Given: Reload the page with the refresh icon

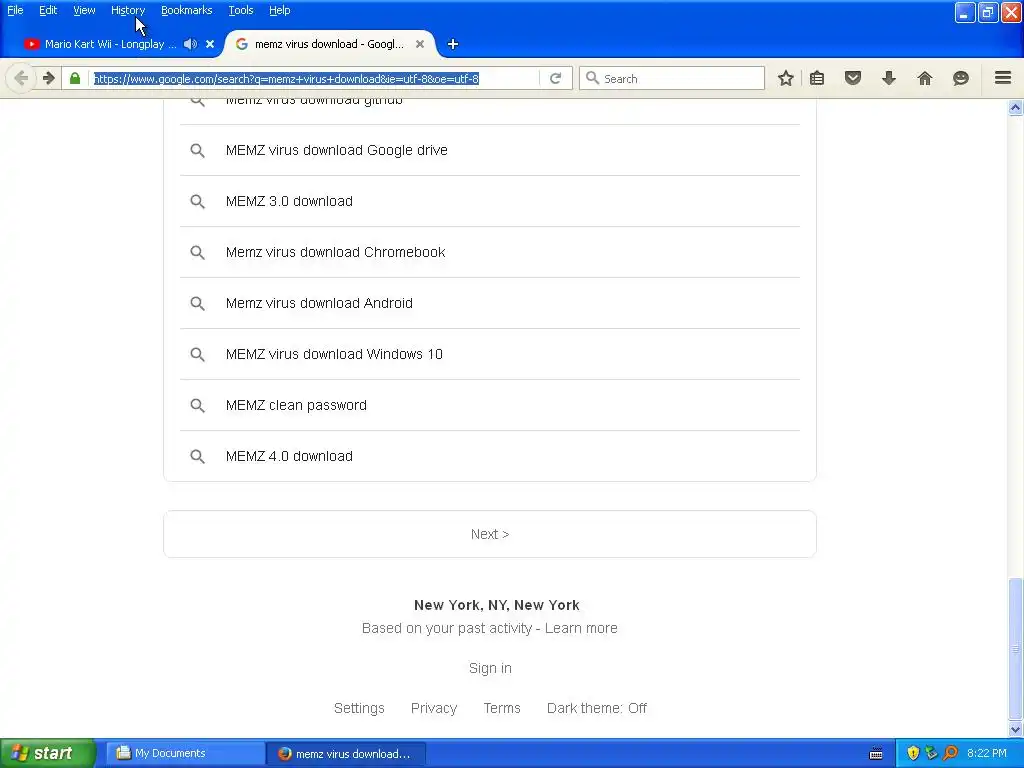Looking at the screenshot, I should 556,78.
